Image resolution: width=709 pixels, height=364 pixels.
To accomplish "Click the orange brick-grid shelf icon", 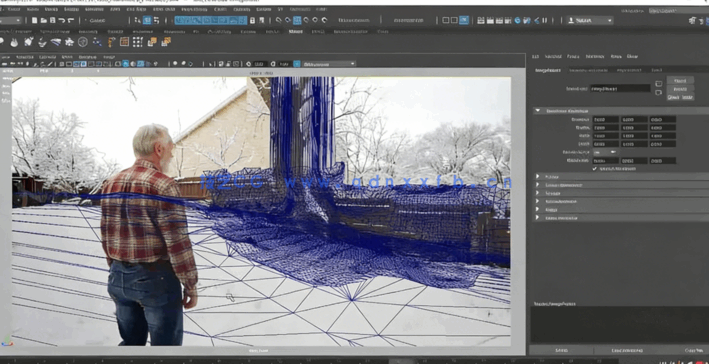I will (124, 42).
